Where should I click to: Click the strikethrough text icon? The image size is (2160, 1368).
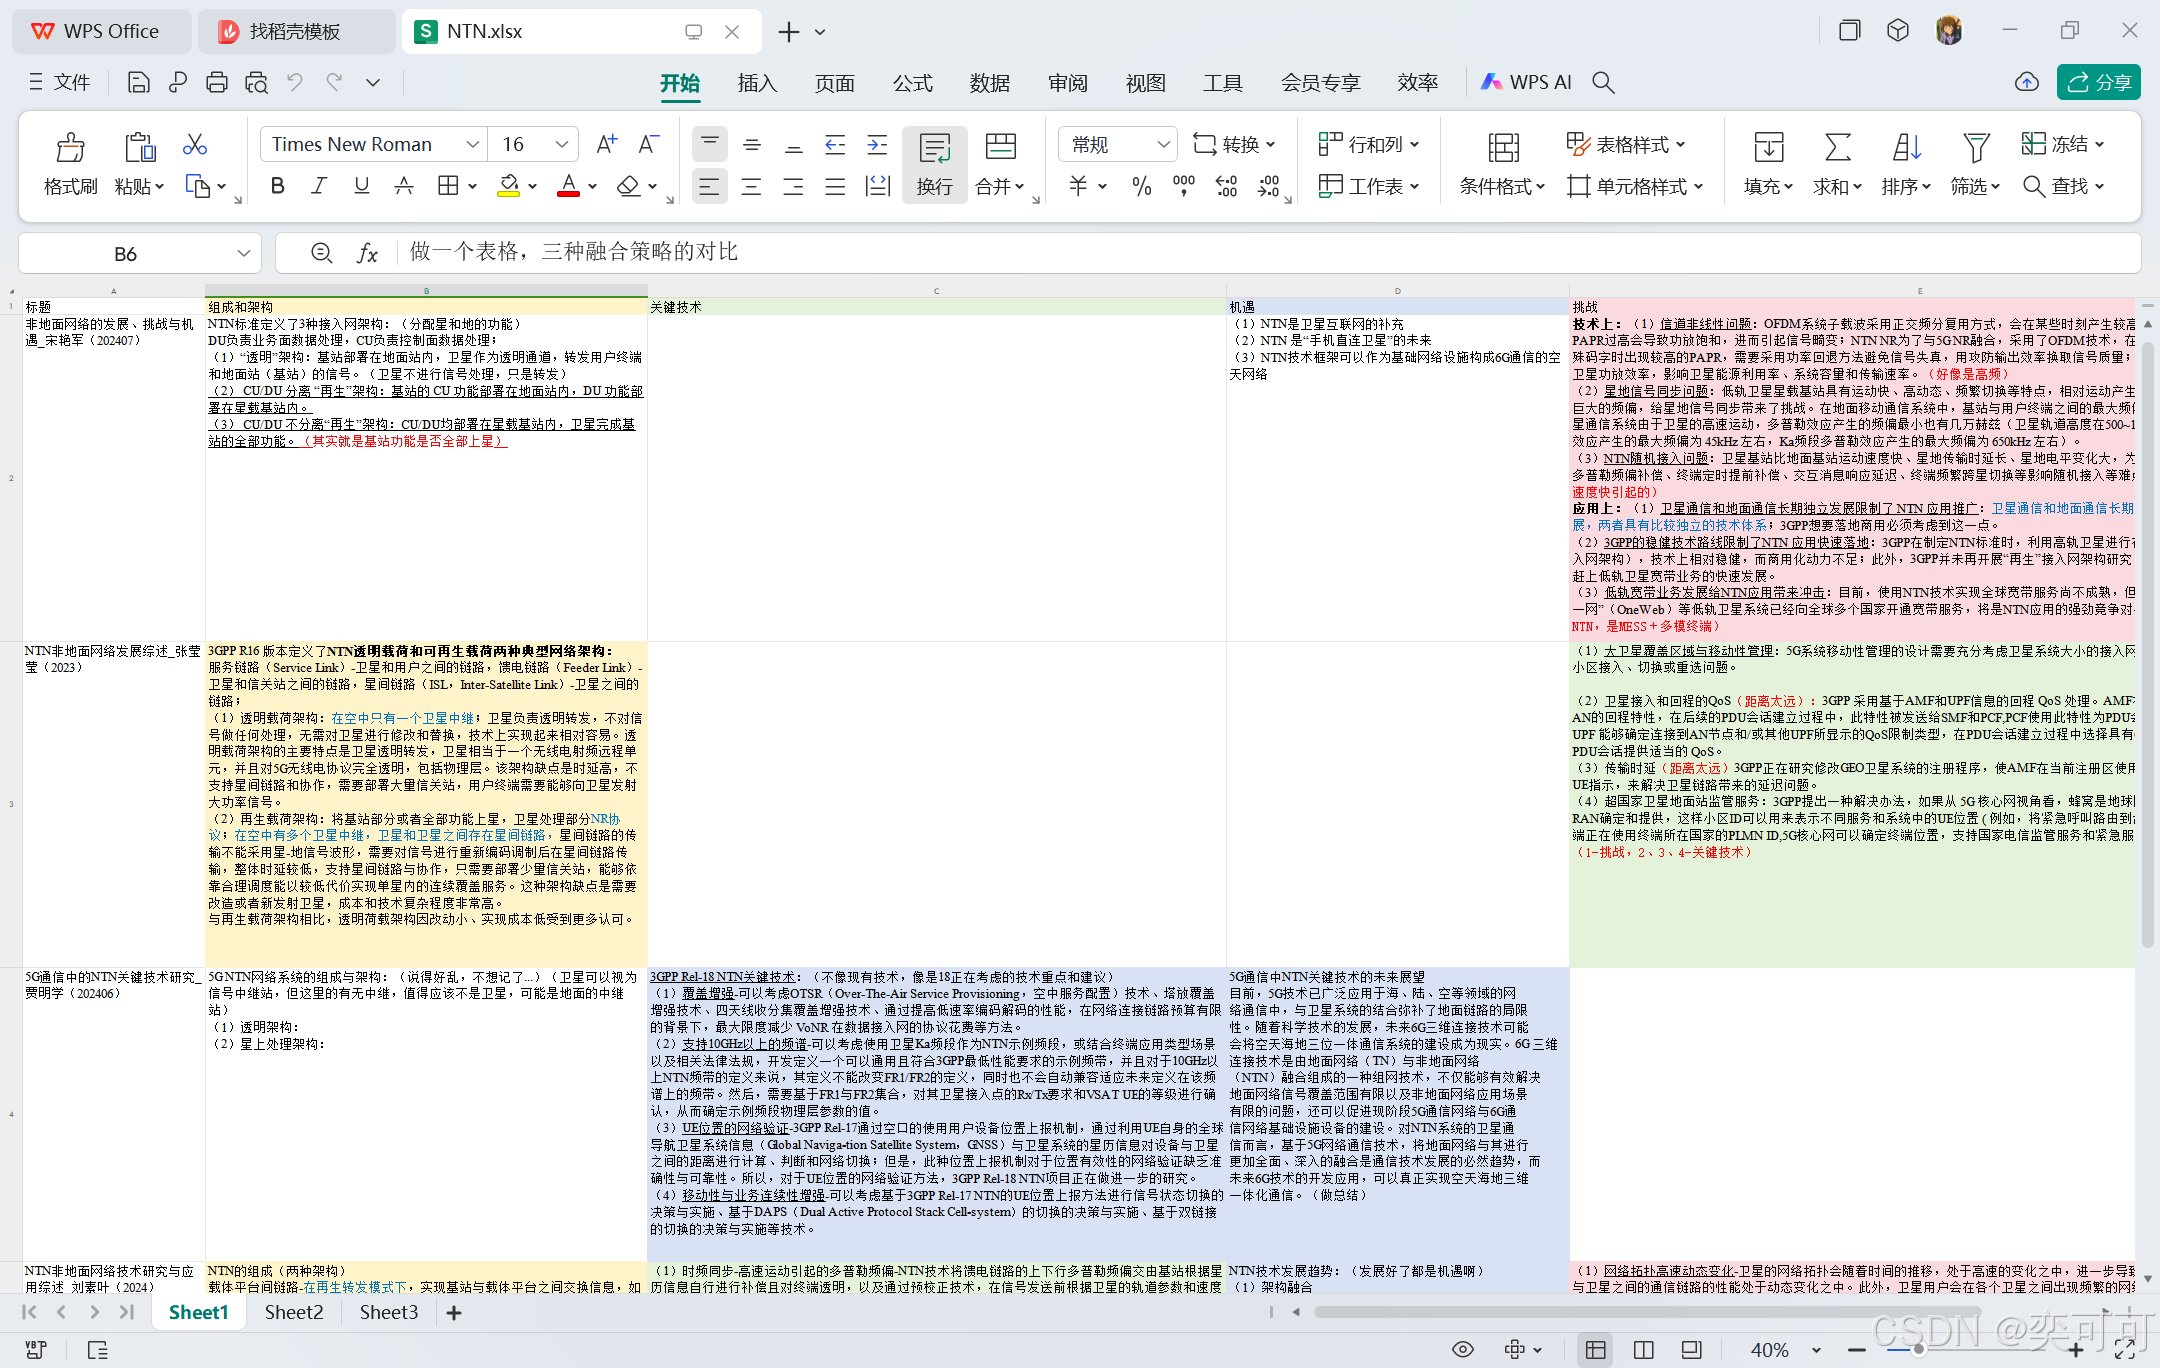404,186
